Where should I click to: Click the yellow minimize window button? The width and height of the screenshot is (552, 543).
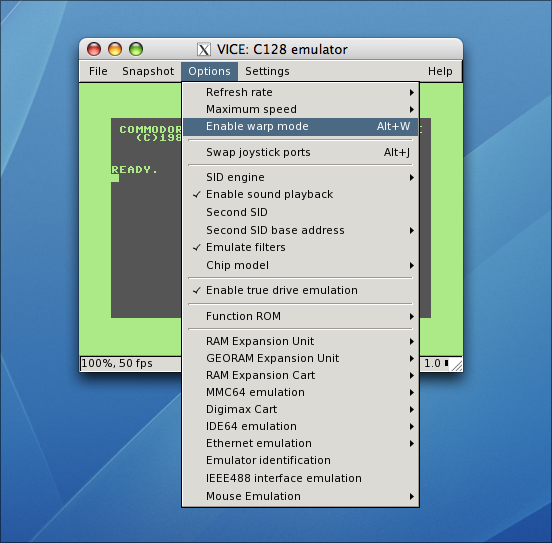[x=115, y=49]
